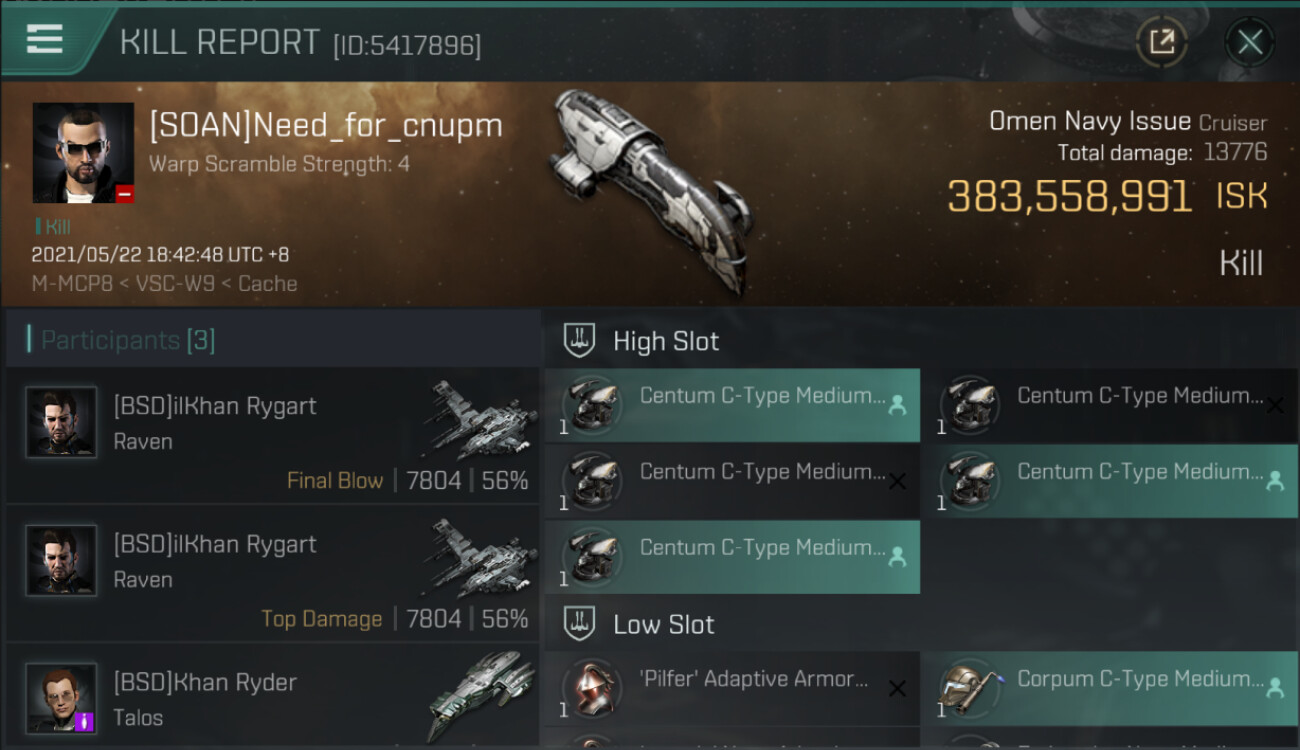The image size is (1300, 750).
Task: Click the Low Slot shield icon
Action: tap(579, 624)
